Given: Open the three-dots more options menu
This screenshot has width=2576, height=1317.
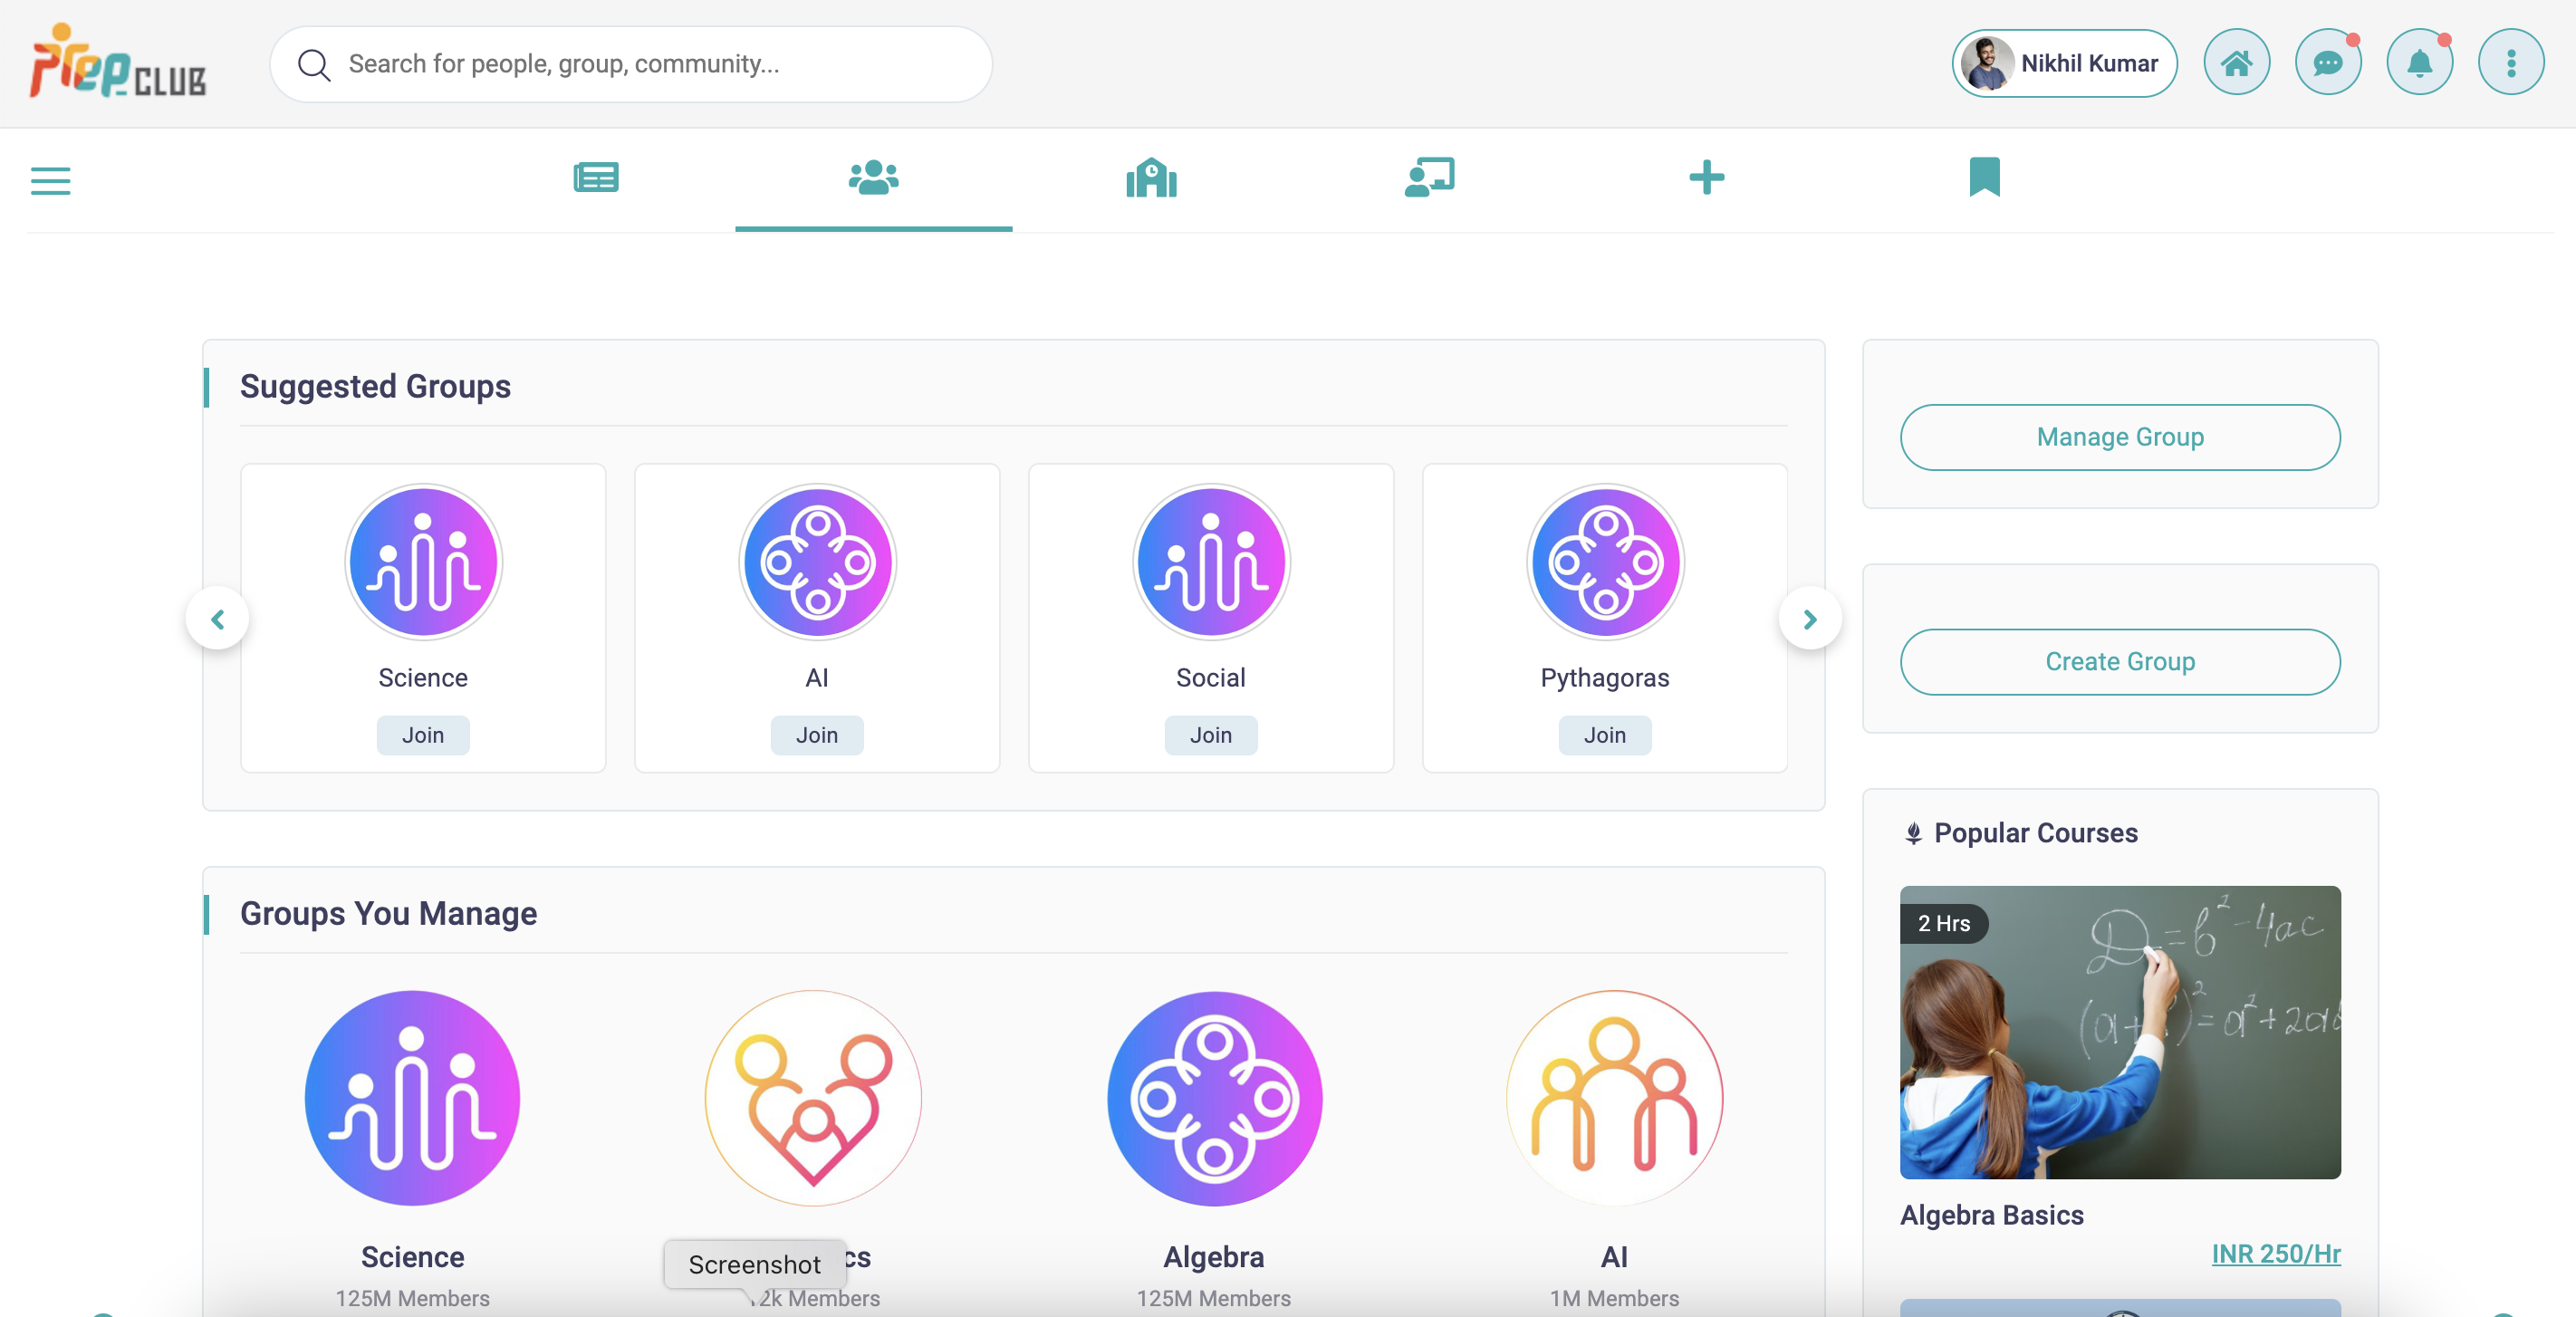Looking at the screenshot, I should click(x=2510, y=63).
